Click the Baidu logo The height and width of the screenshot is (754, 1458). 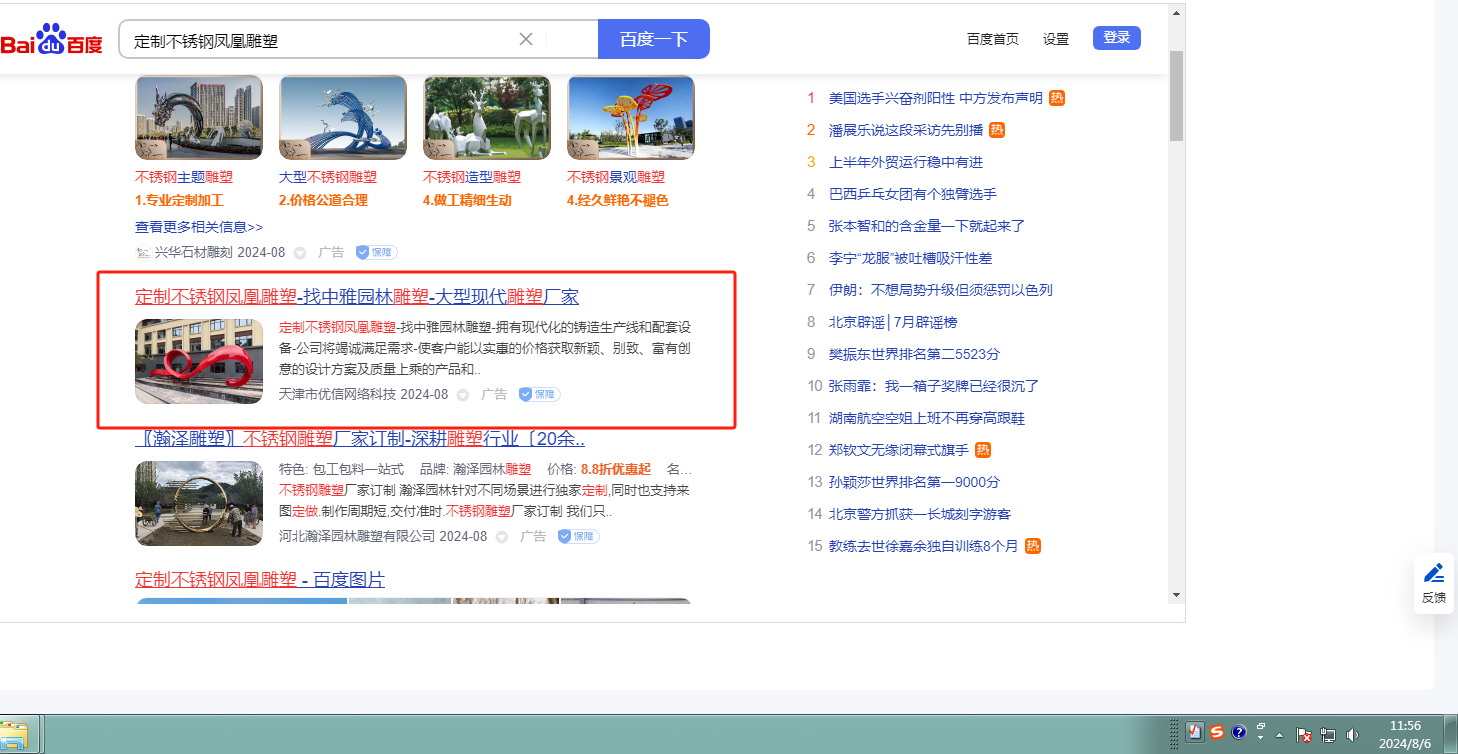(52, 41)
